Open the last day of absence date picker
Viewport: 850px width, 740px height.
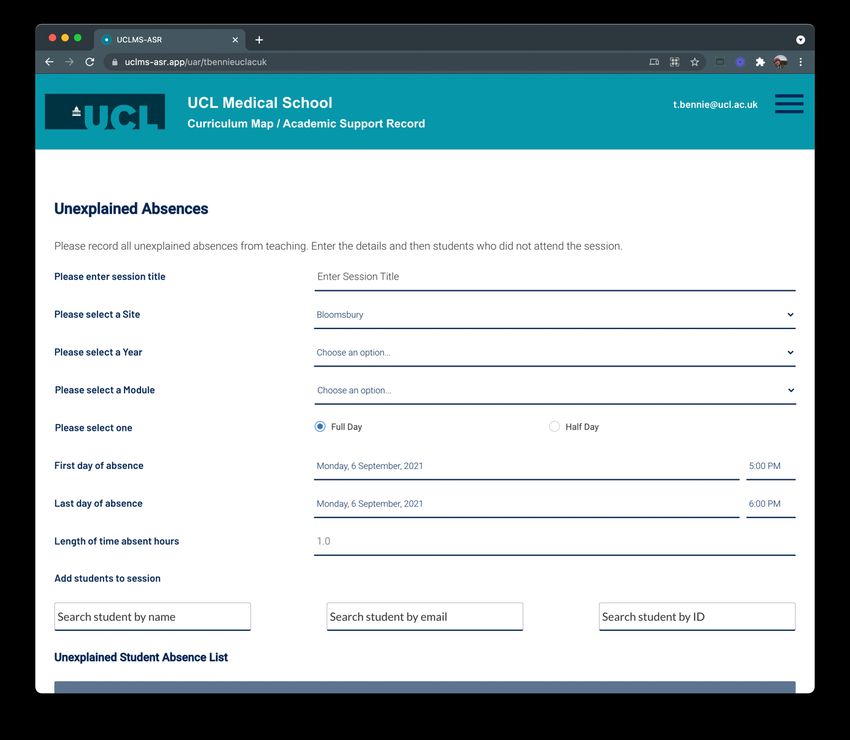tap(526, 504)
